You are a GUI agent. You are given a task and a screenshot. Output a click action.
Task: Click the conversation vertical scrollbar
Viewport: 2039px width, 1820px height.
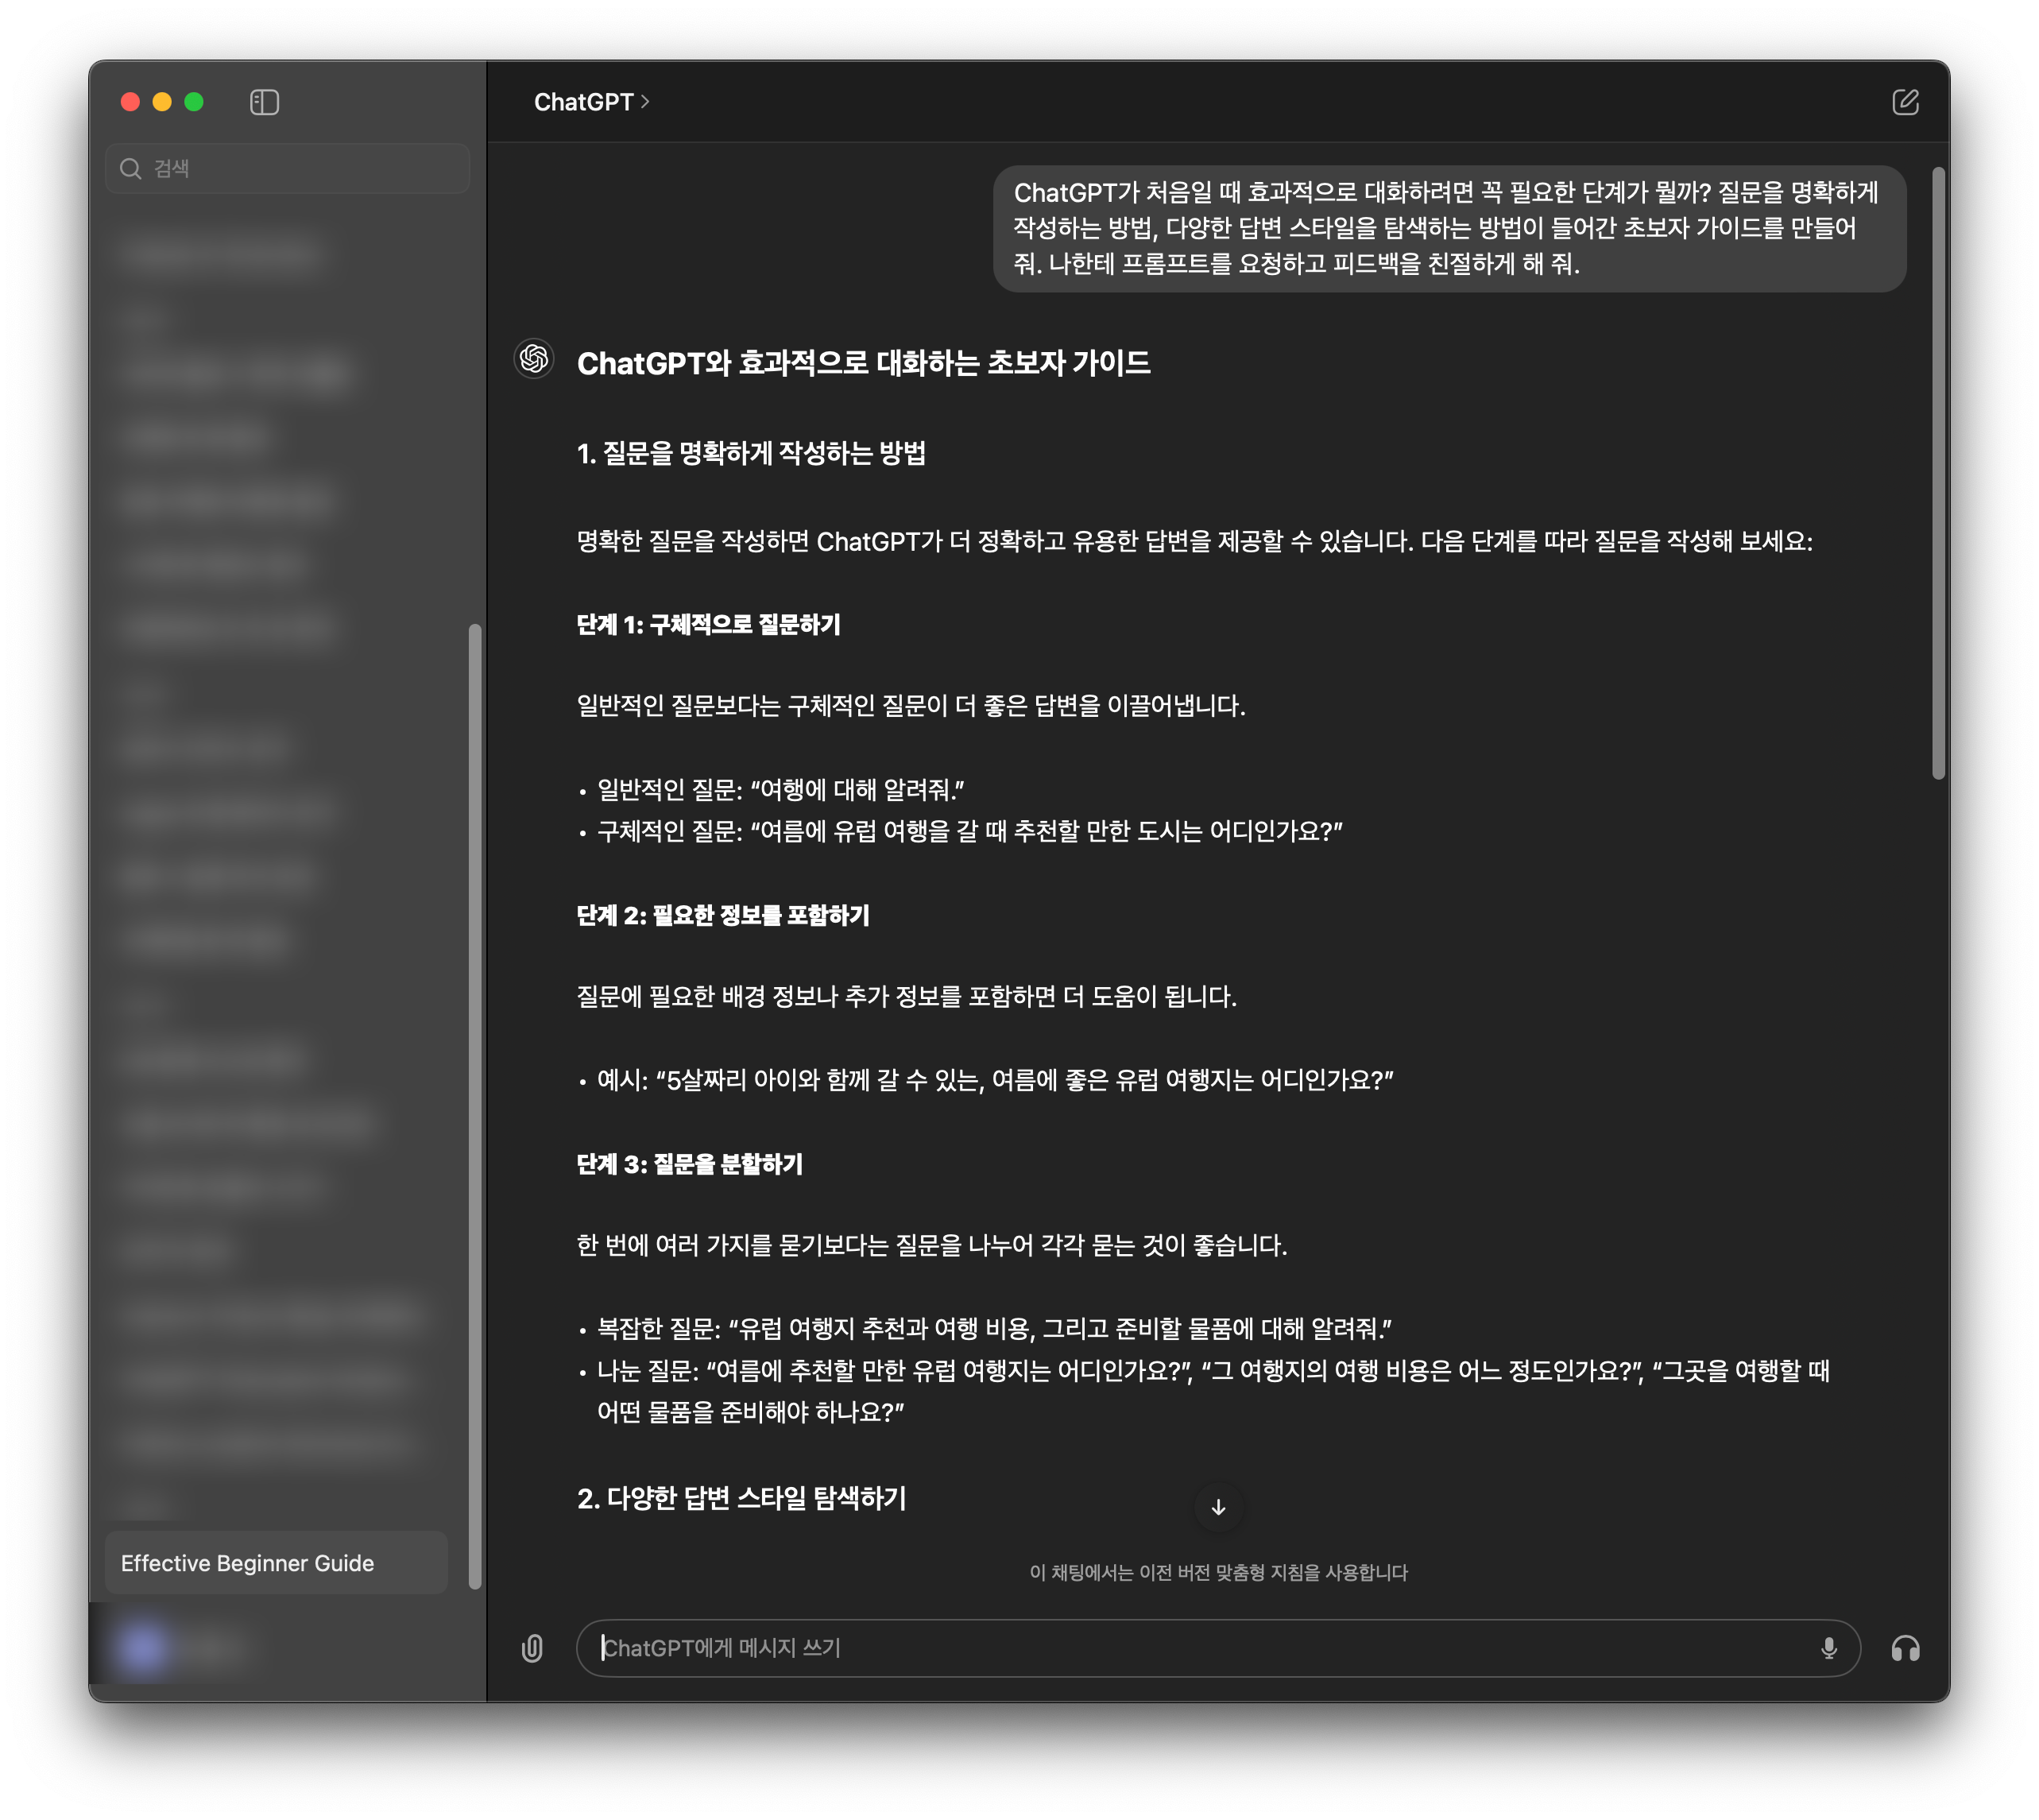[1938, 473]
